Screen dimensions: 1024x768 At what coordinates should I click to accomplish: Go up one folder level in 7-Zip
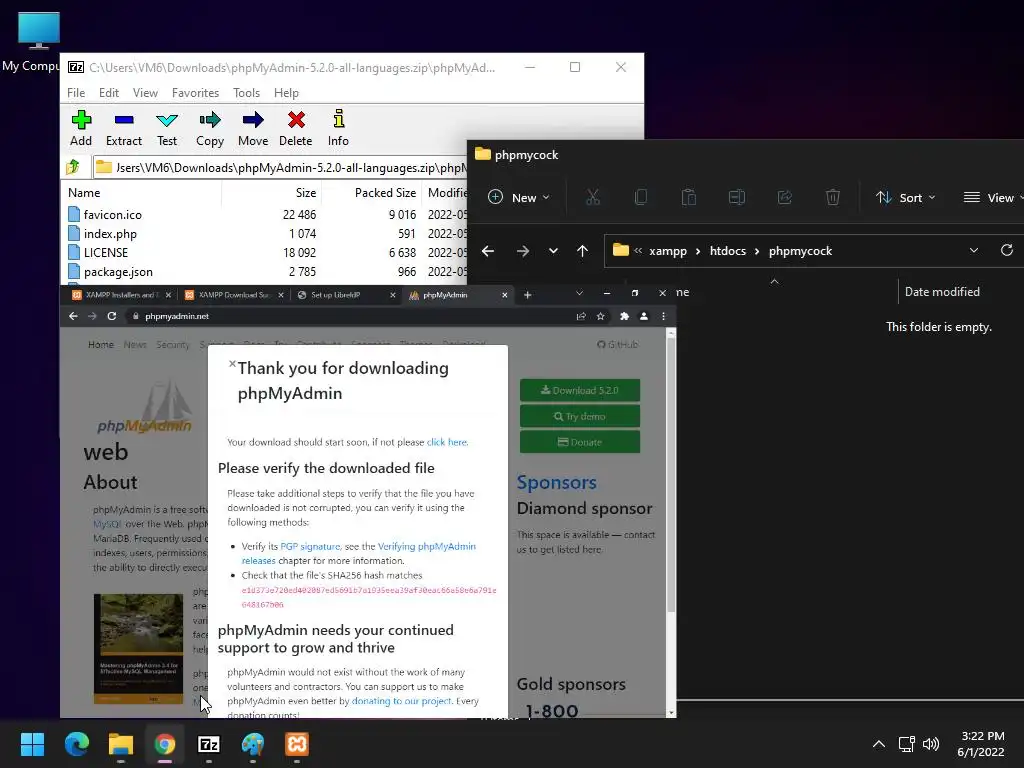click(x=73, y=167)
